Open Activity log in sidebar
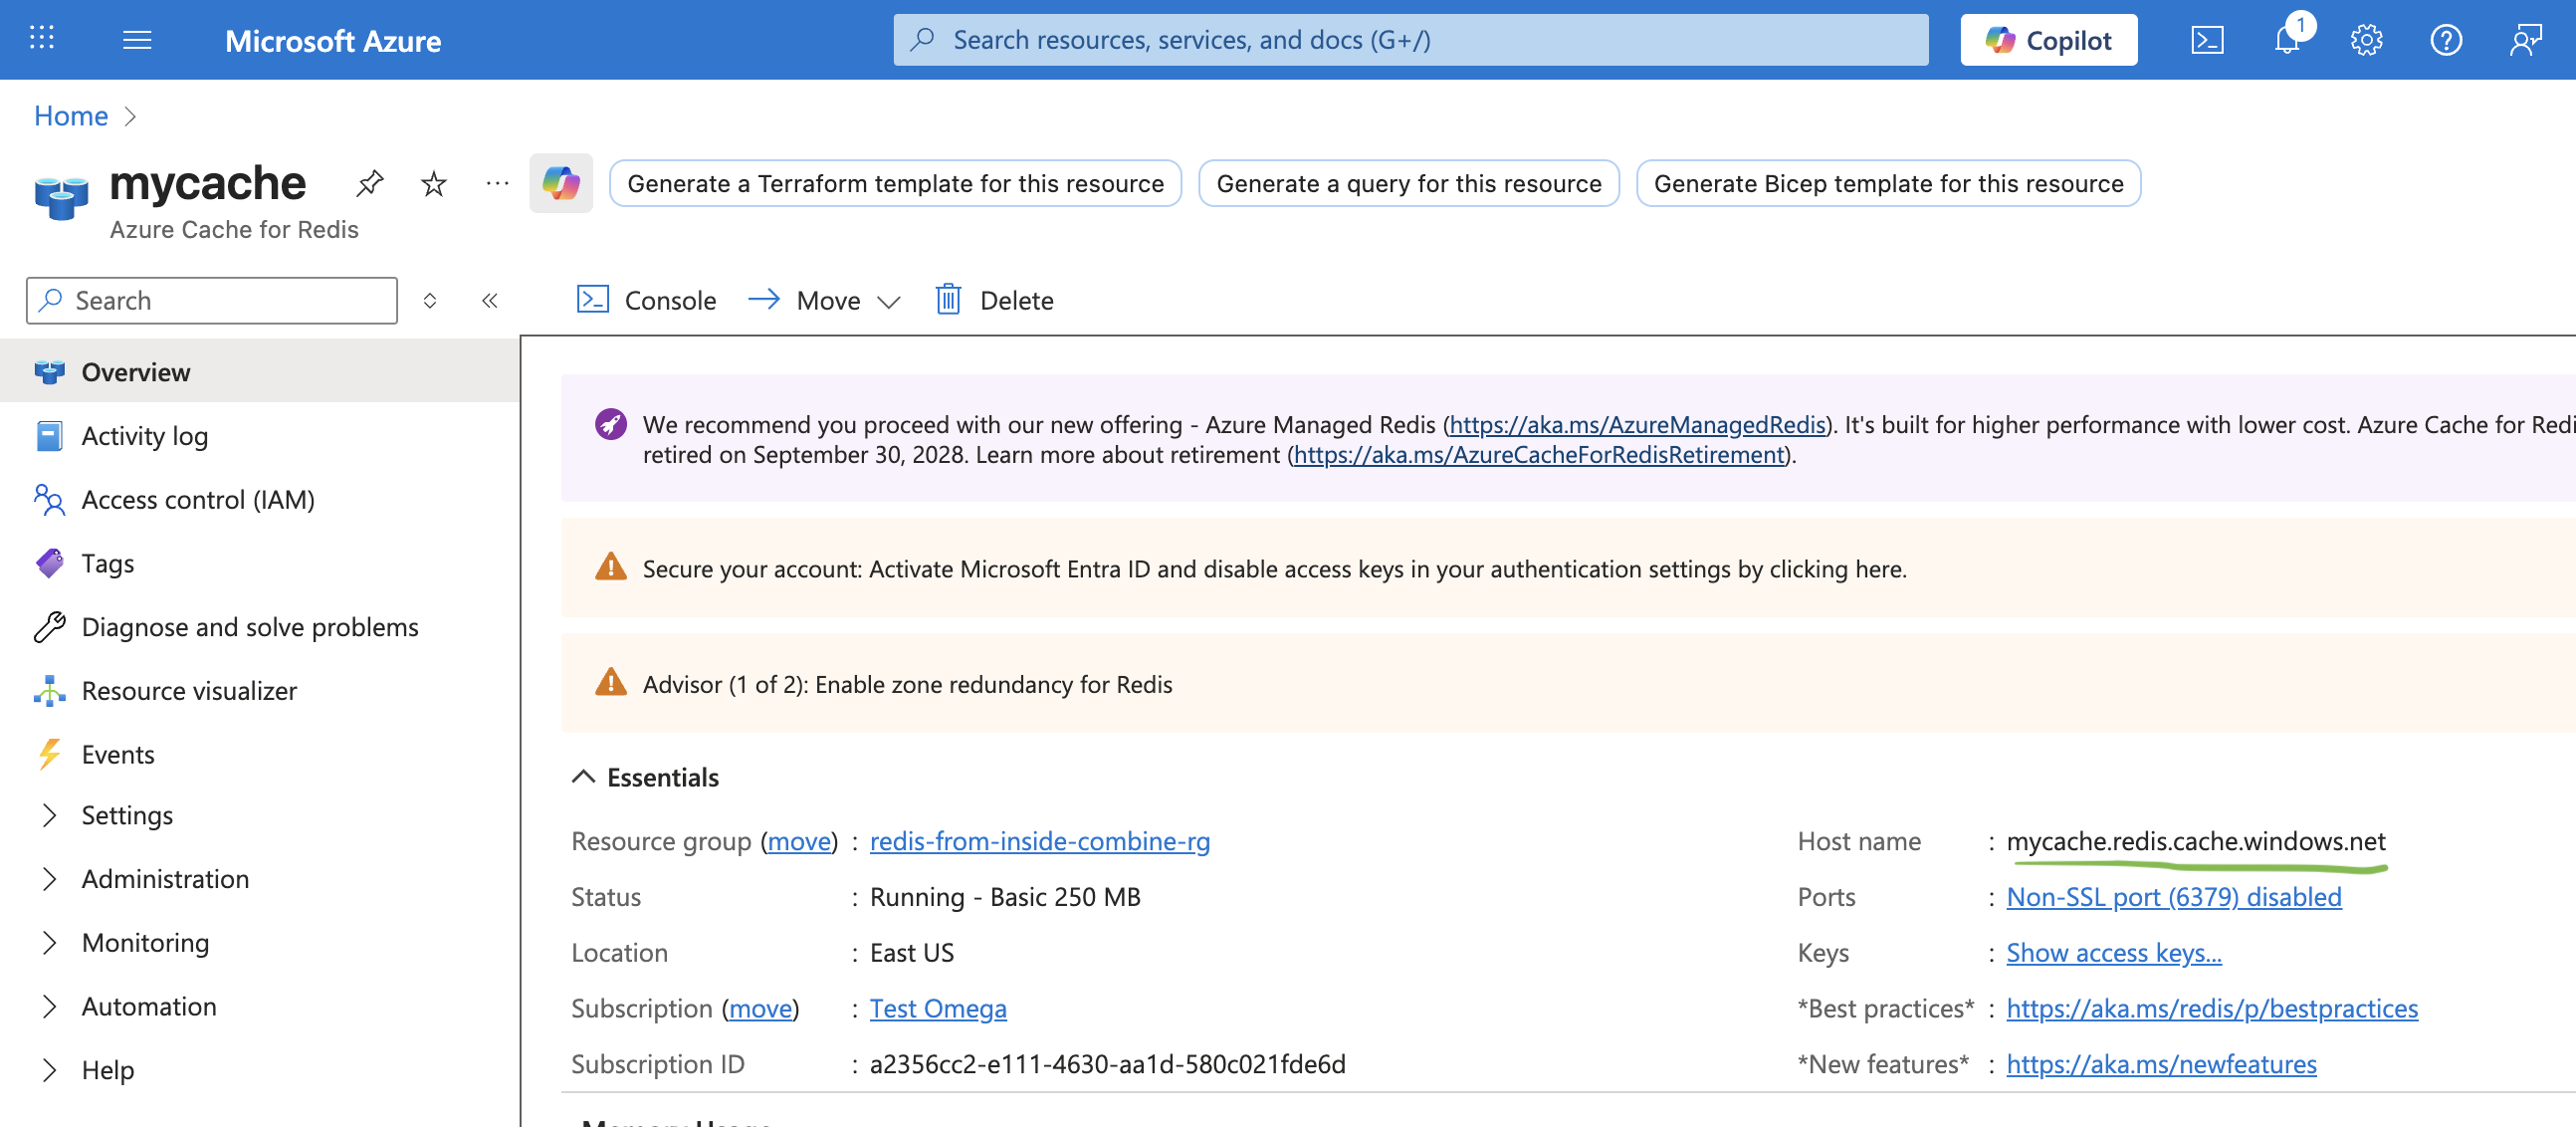 tap(145, 436)
